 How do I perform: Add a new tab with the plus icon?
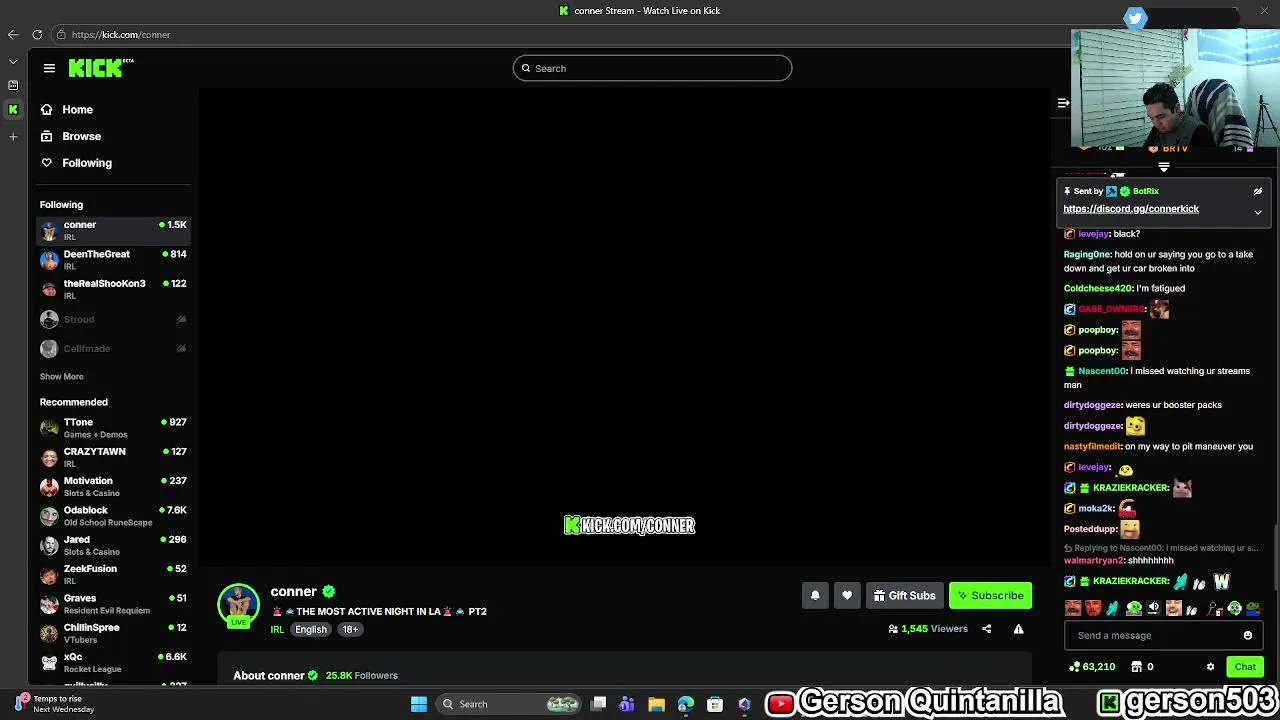point(13,136)
